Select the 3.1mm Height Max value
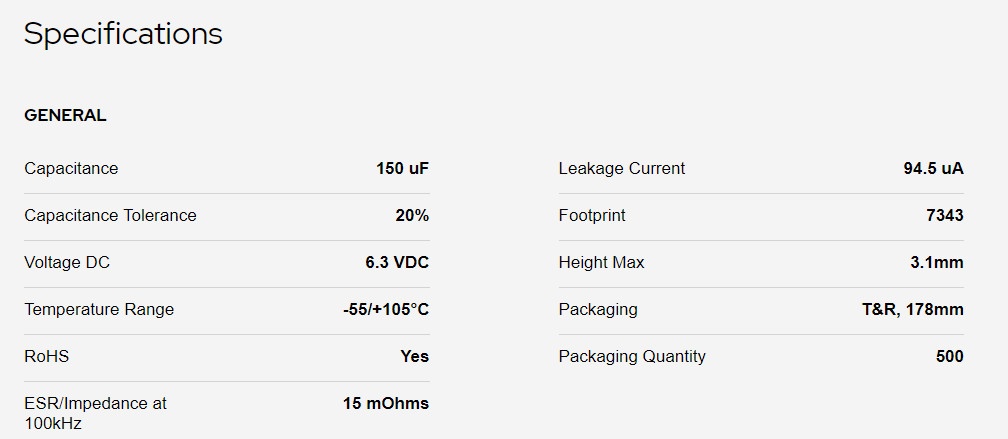The width and height of the screenshot is (1008, 439). tap(937, 262)
